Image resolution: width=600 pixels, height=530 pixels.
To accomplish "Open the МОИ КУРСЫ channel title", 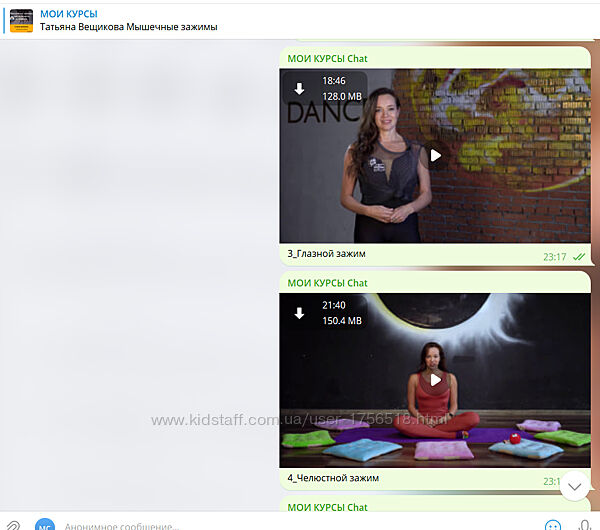I will pos(69,14).
